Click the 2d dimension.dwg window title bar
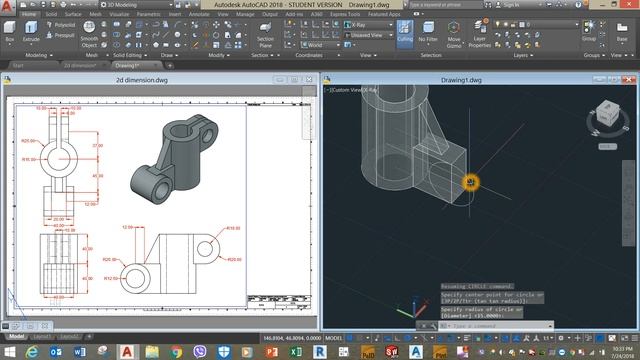 coord(142,80)
